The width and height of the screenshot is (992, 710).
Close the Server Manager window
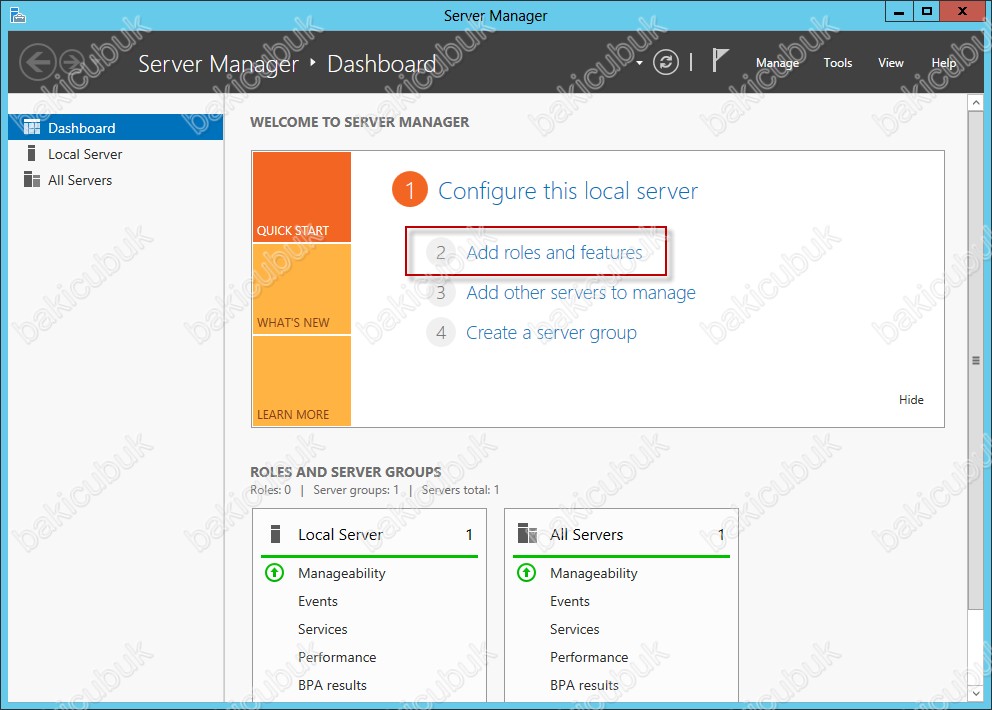click(962, 11)
